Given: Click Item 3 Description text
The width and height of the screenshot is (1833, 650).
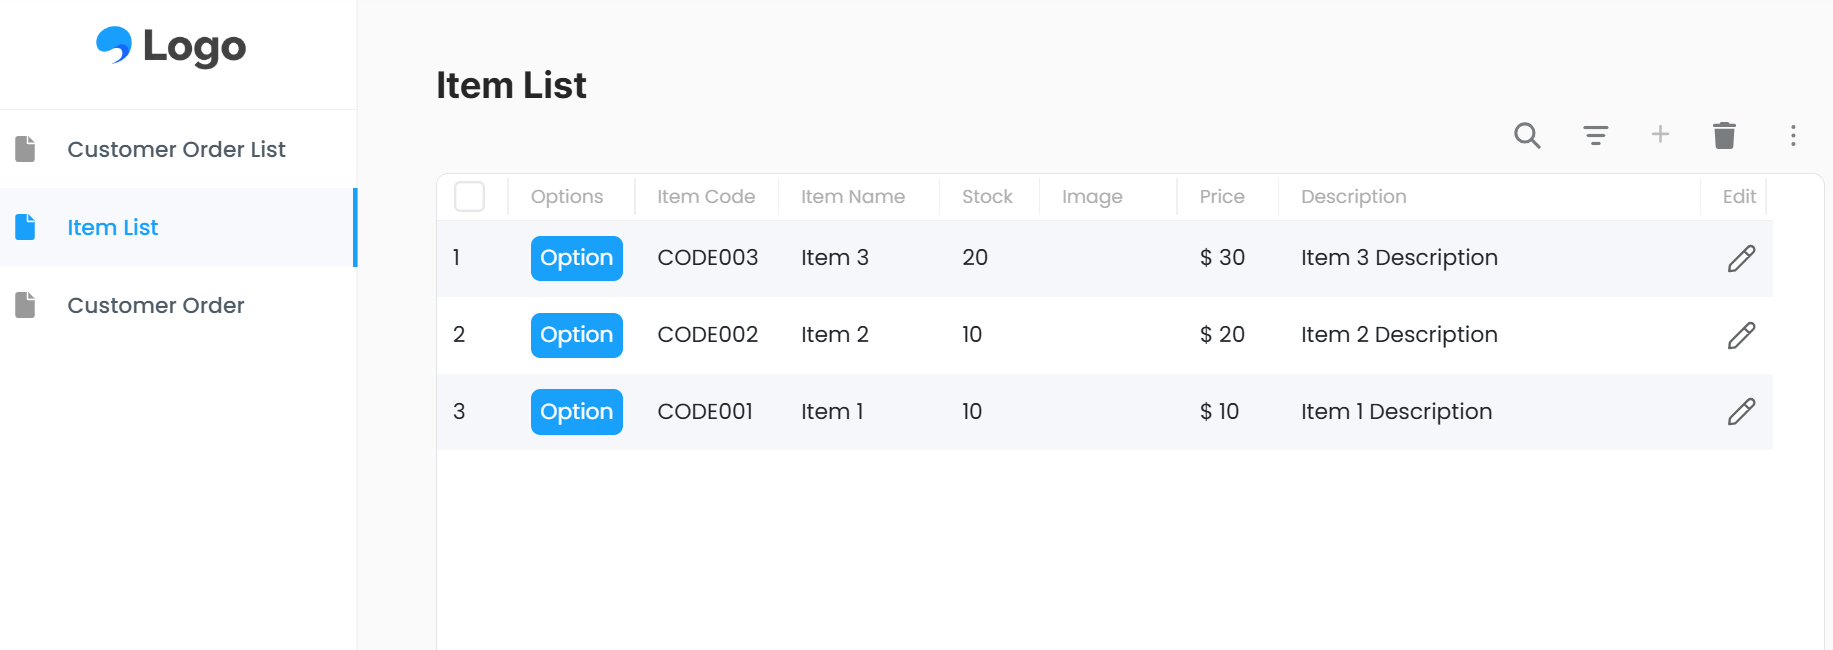Looking at the screenshot, I should (x=1399, y=258).
